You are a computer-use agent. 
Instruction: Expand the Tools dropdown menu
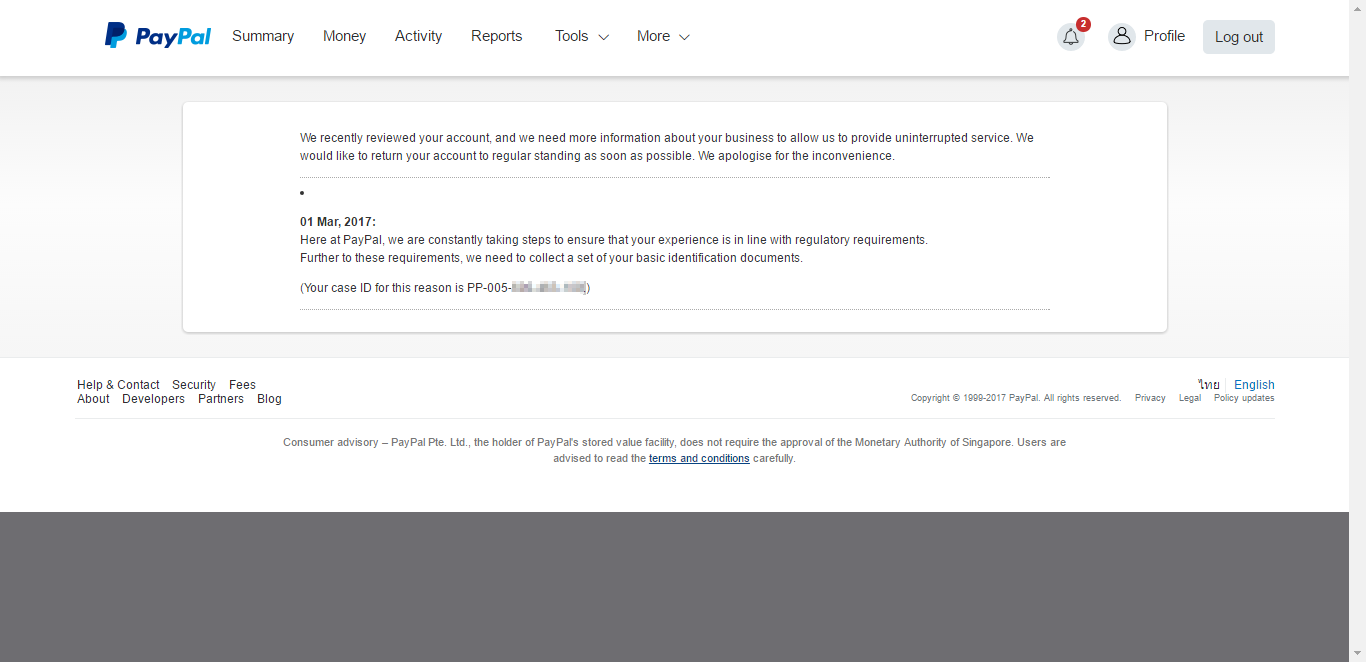(581, 36)
